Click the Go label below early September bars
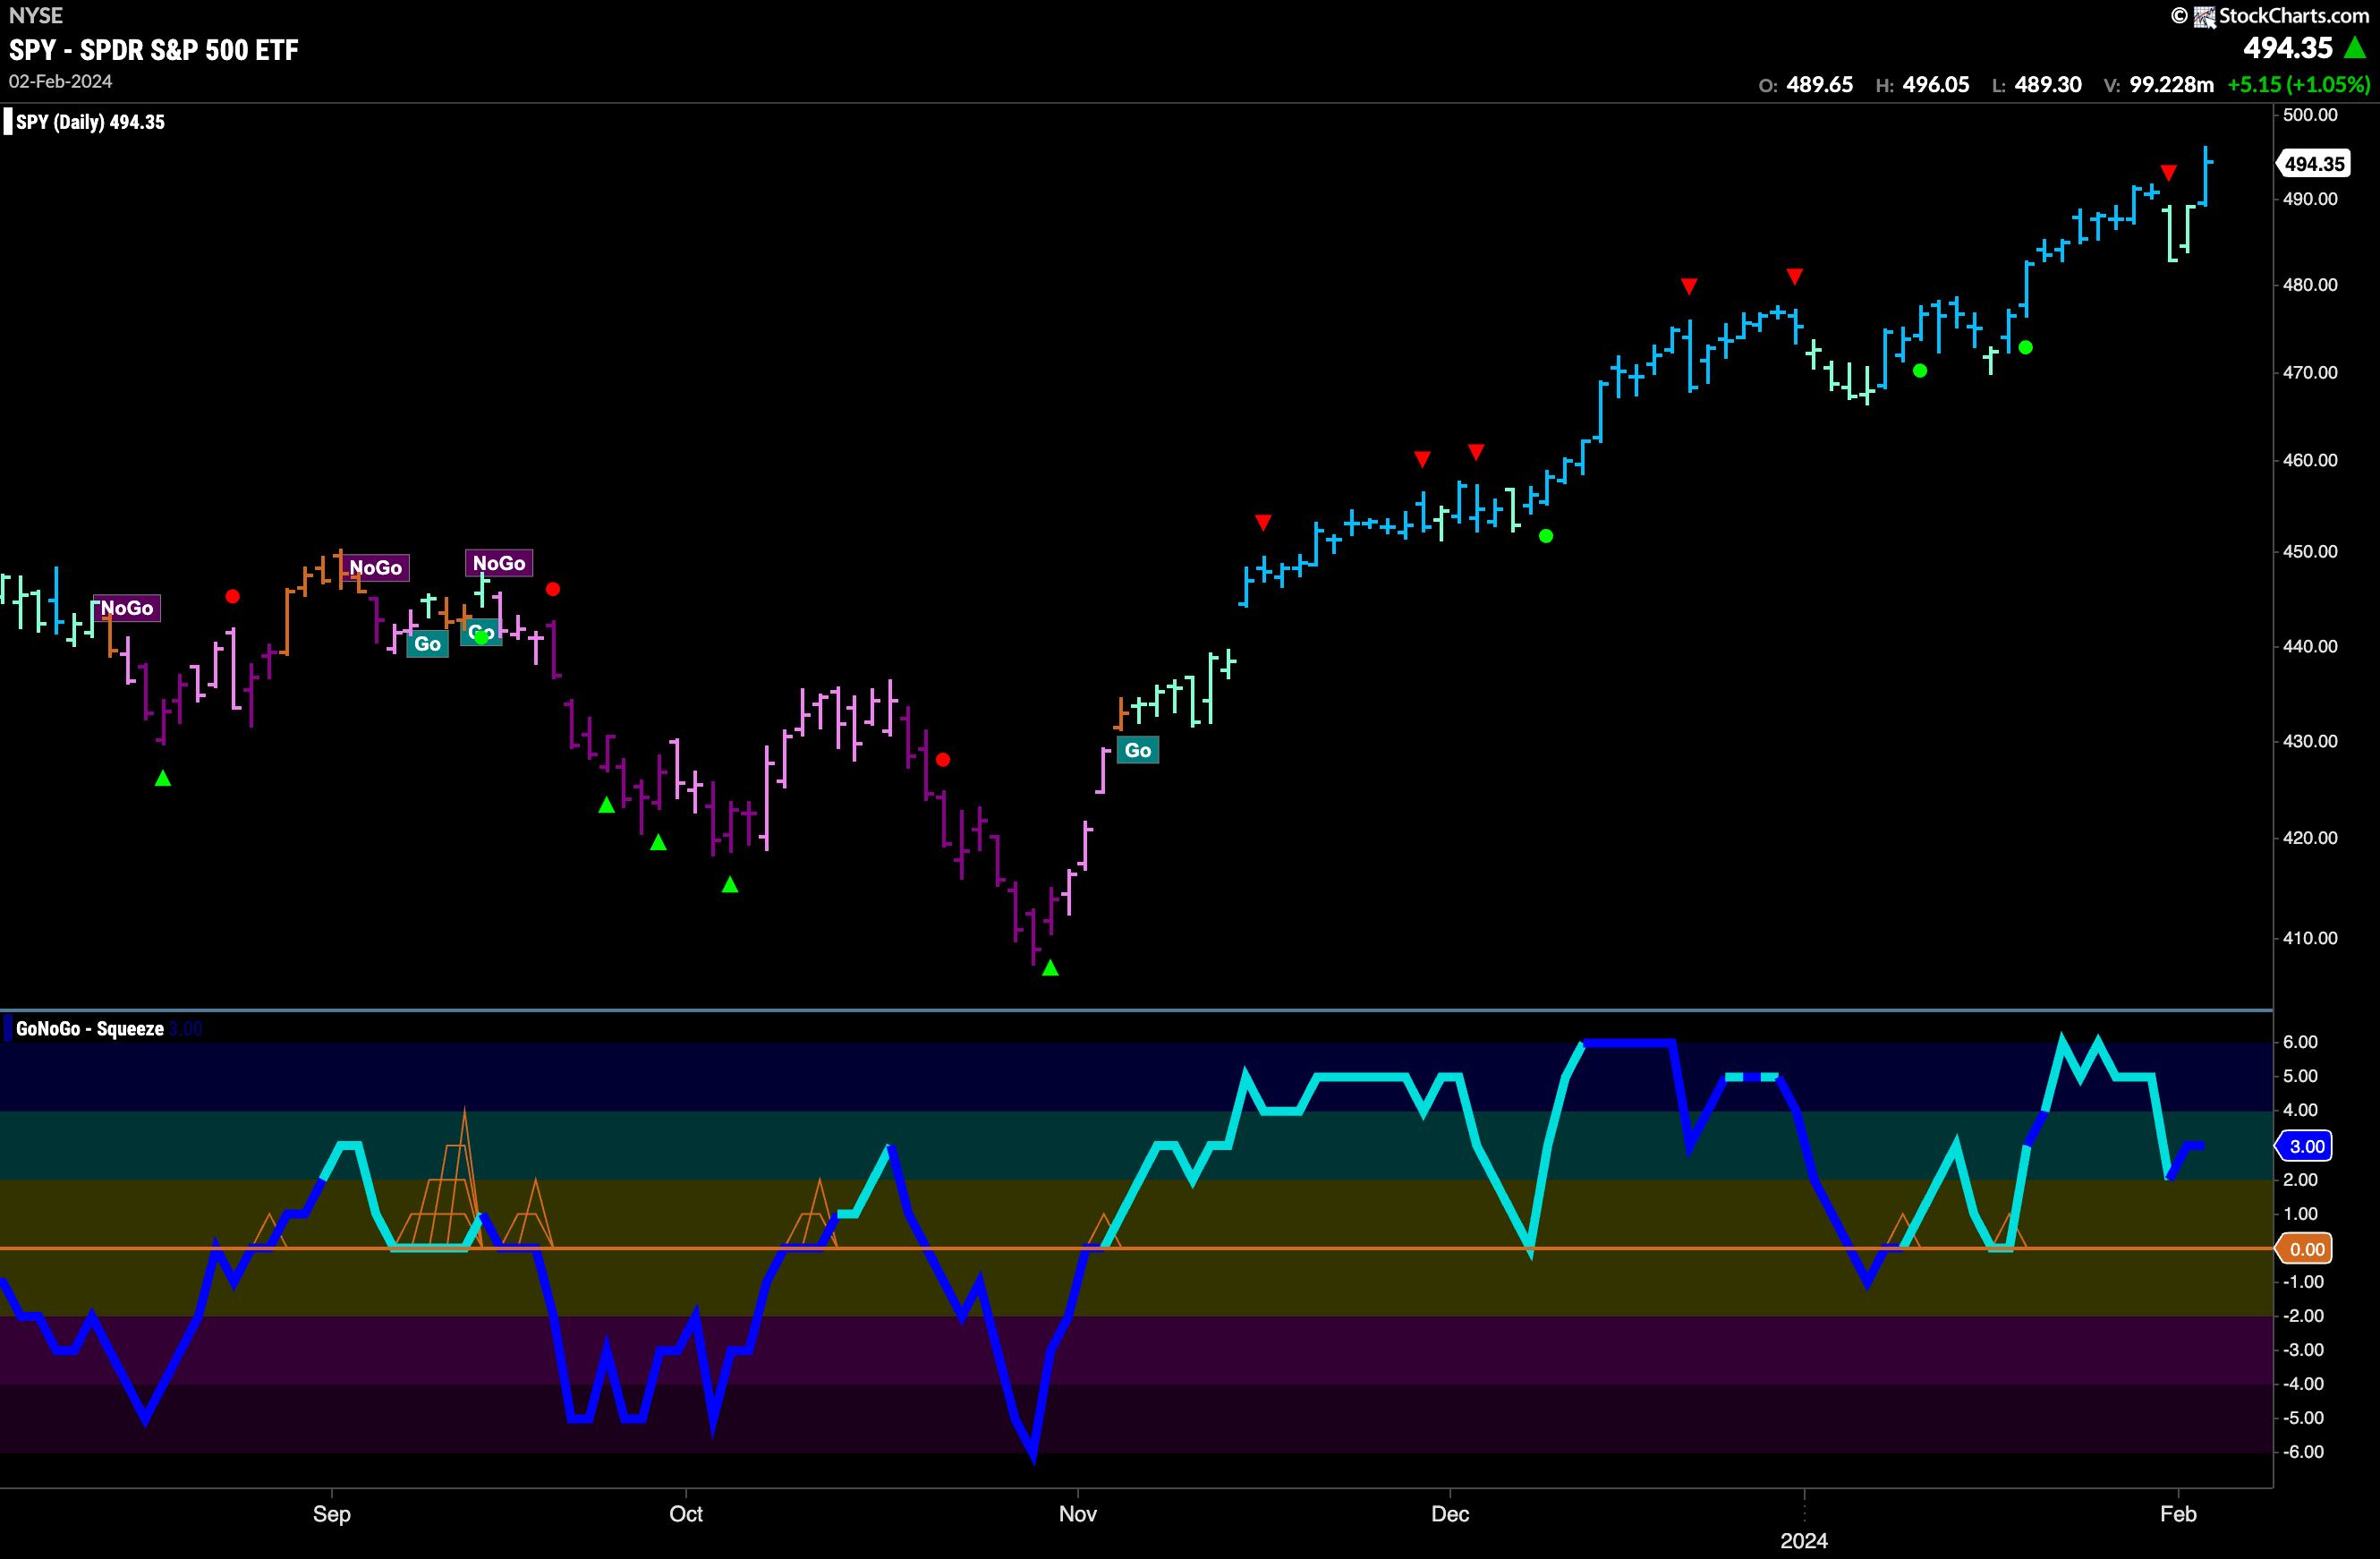The image size is (2380, 1559). pyautogui.click(x=427, y=644)
